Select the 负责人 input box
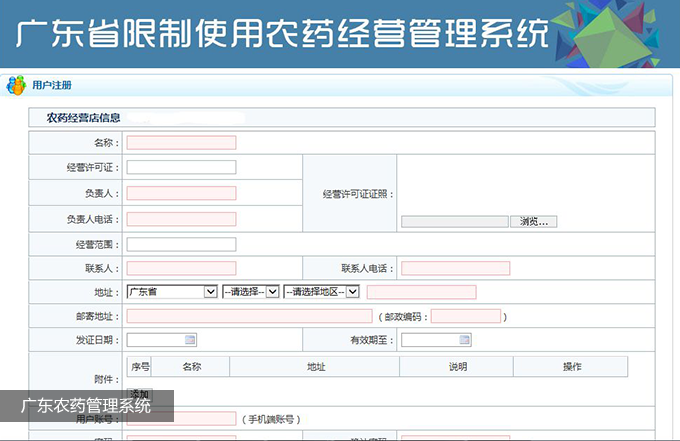Viewport: 680px width, 441px height. tap(181, 193)
